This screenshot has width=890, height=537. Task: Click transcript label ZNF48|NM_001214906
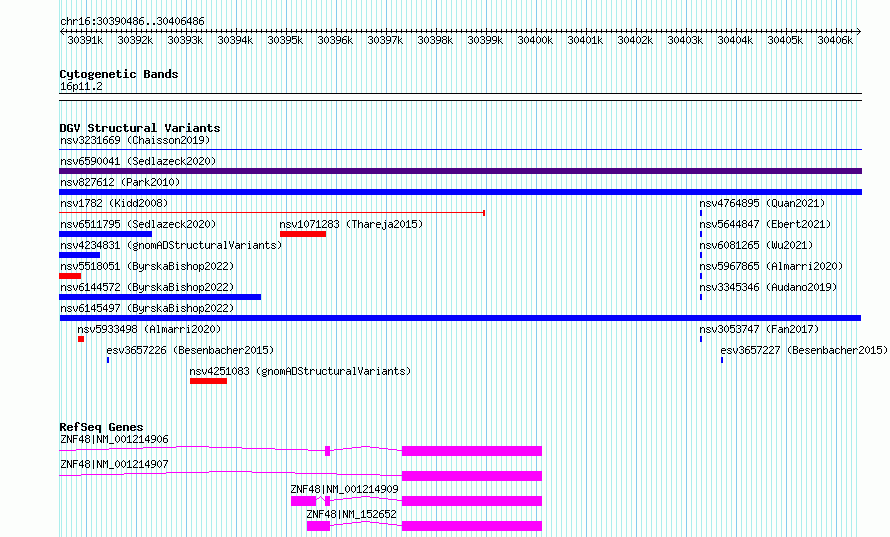[x=114, y=439]
